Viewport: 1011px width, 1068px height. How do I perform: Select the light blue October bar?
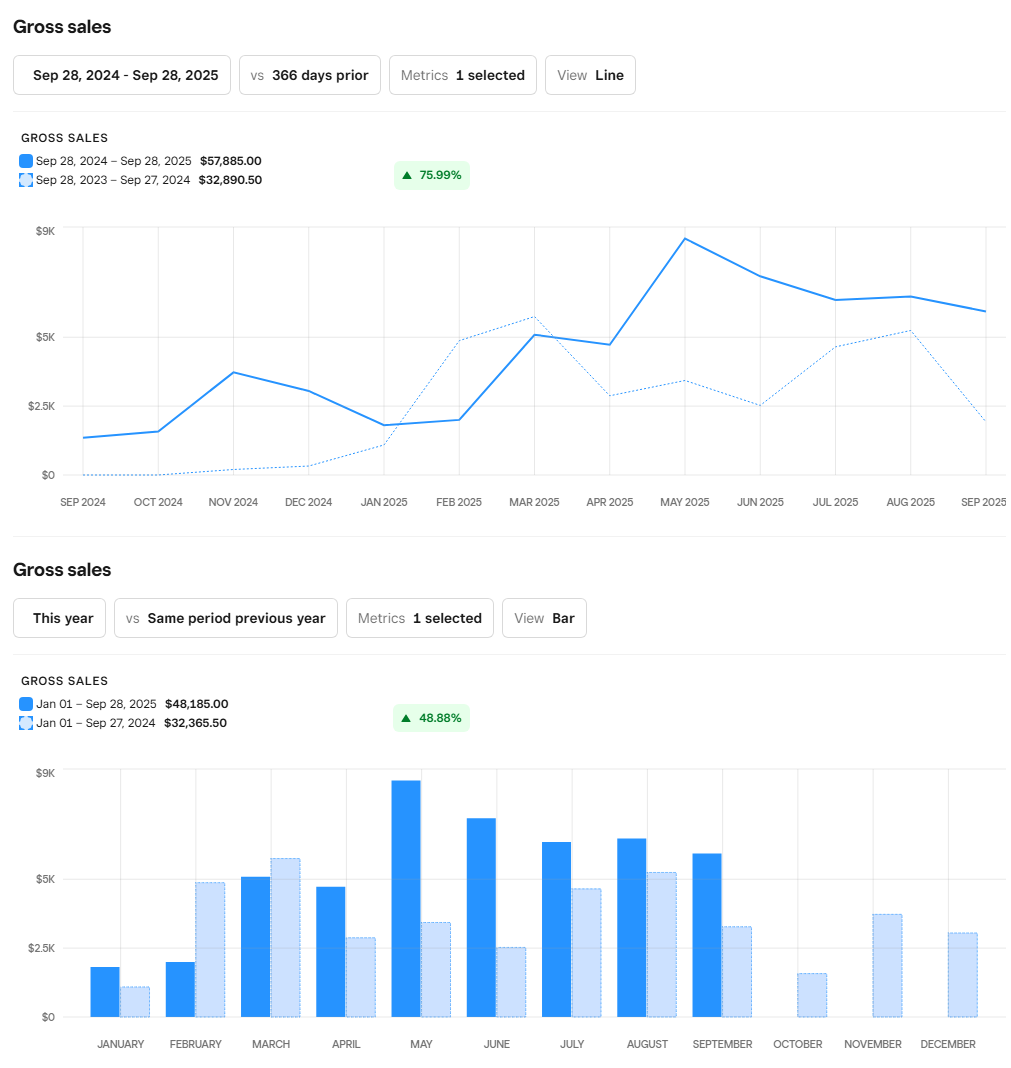[812, 994]
